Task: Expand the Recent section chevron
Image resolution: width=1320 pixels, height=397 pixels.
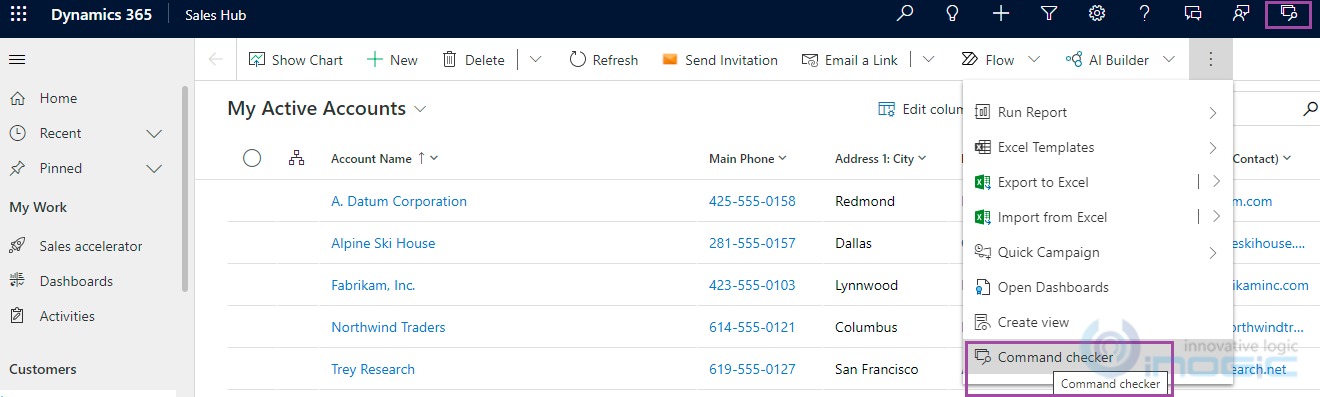Action: [154, 133]
